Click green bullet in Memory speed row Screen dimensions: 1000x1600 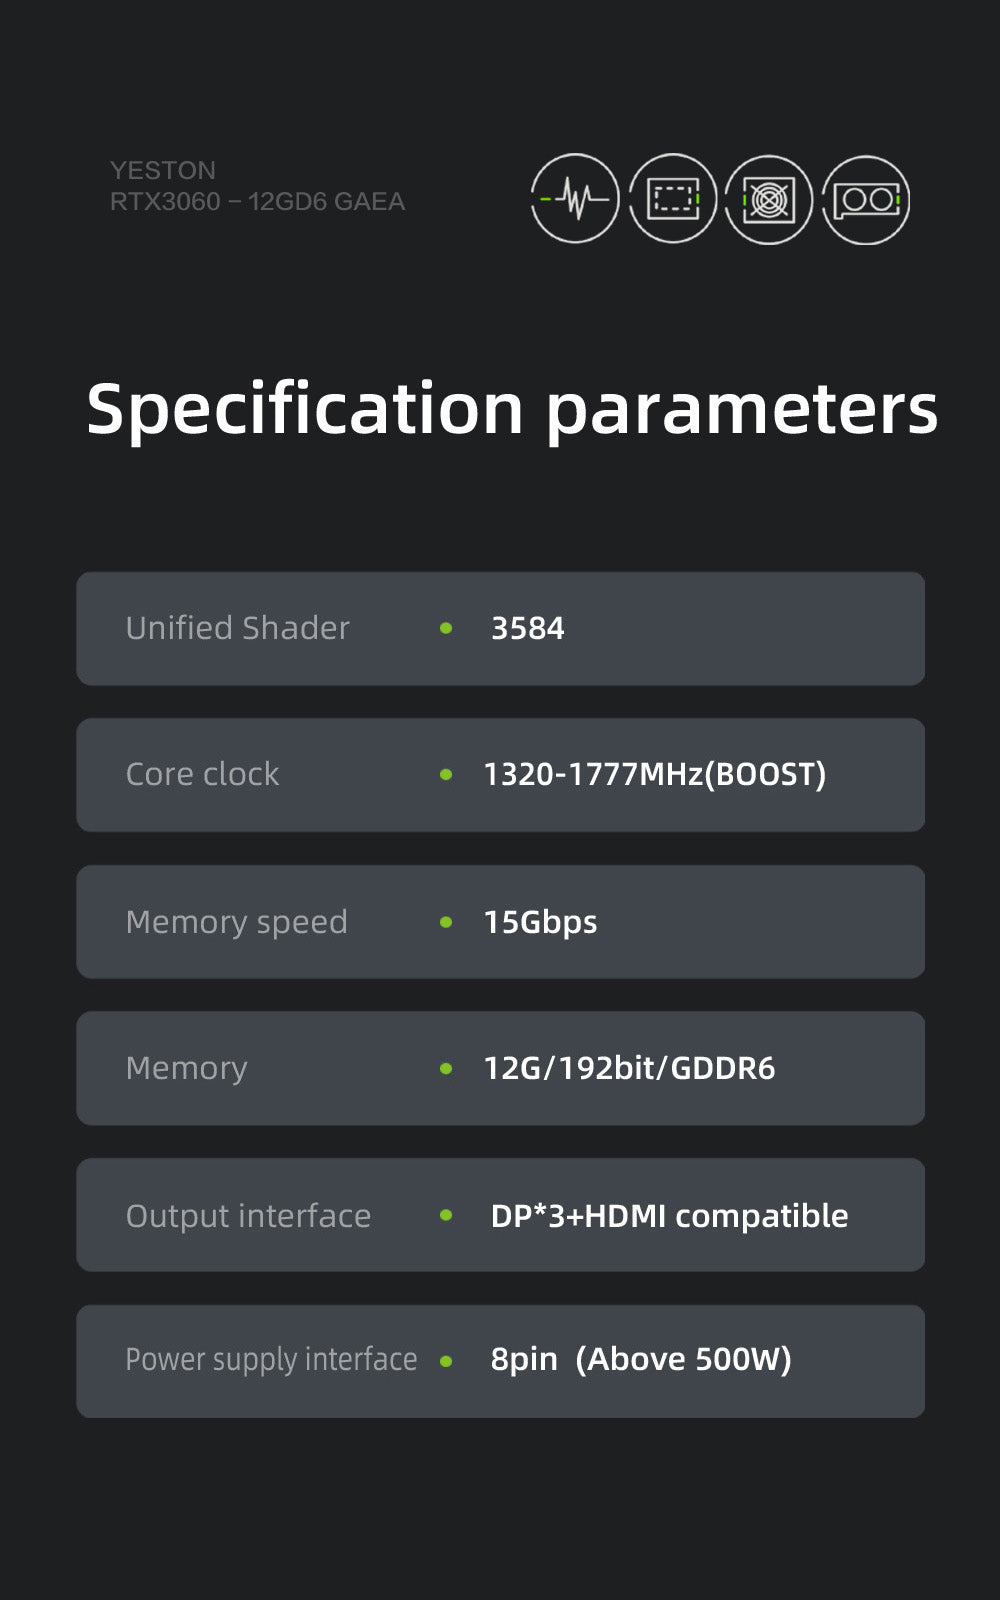(x=446, y=922)
